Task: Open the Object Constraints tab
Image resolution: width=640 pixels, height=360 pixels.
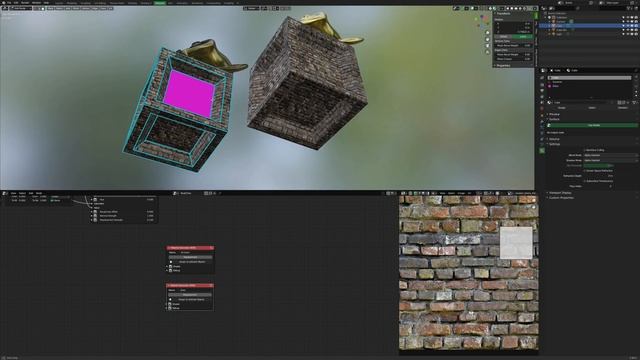Action: [x=542, y=139]
